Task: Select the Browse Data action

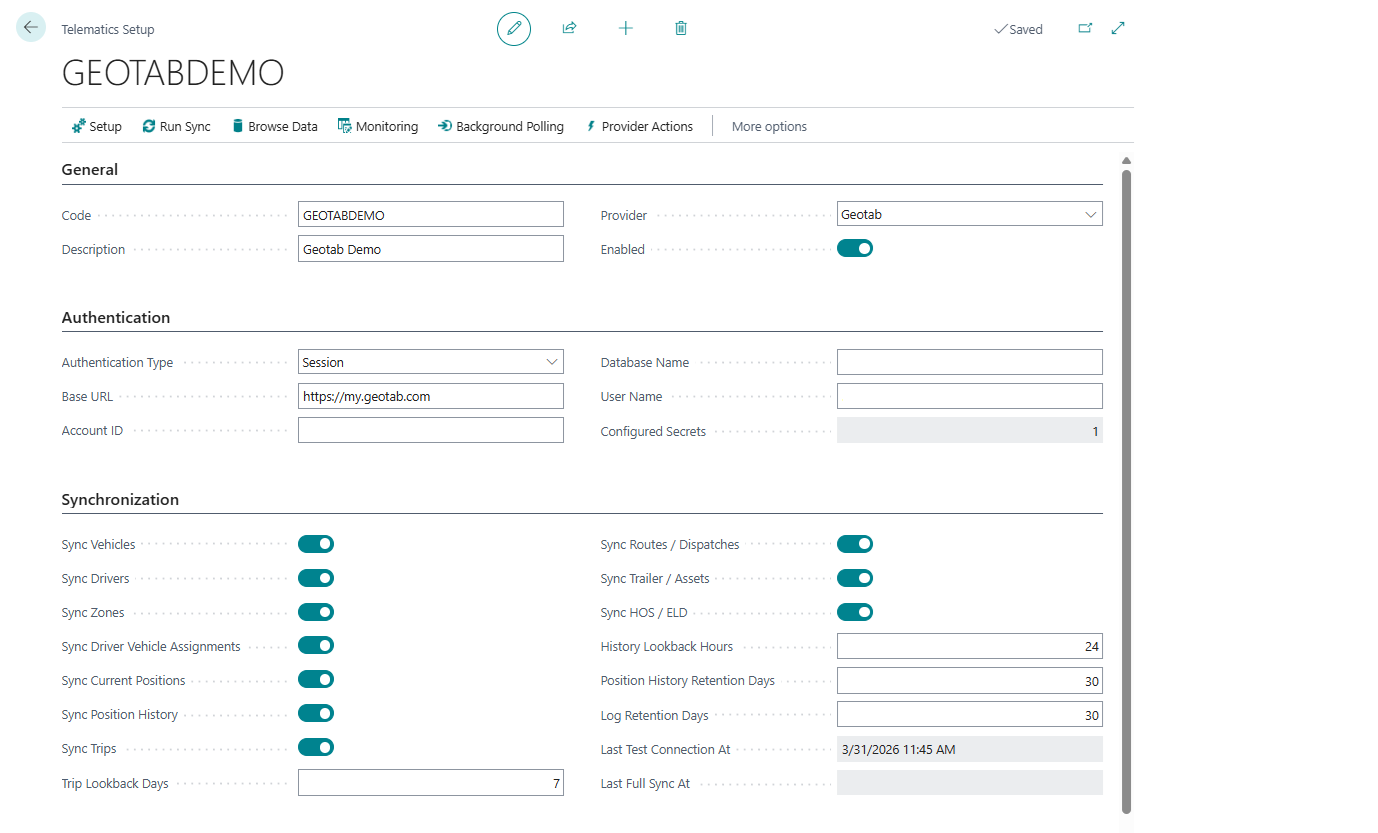Action: click(274, 125)
